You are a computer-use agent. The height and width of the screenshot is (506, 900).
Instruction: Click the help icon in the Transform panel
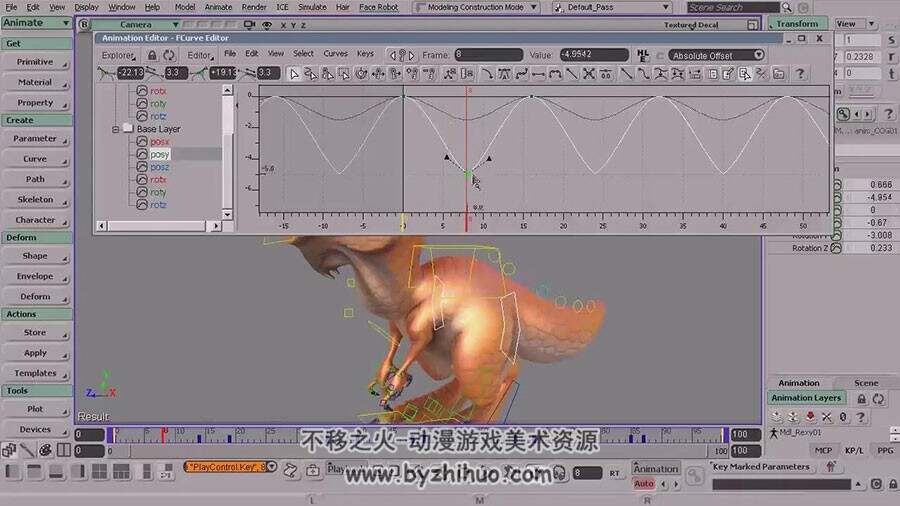click(889, 114)
